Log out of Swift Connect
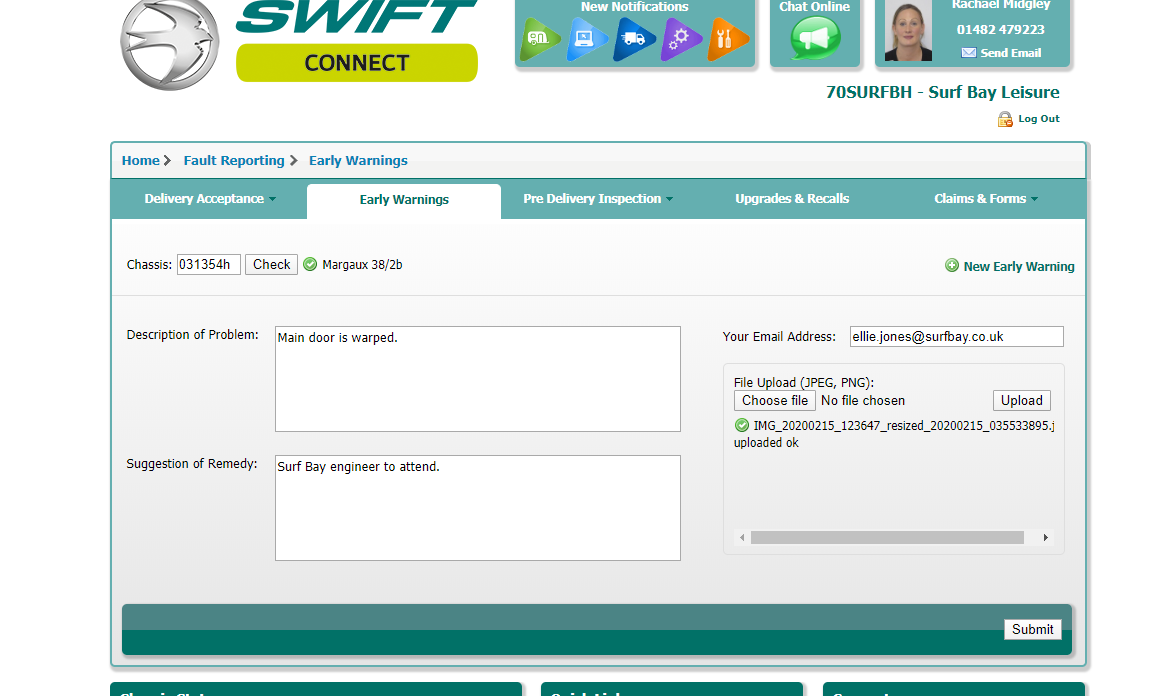Image resolution: width=1151 pixels, height=696 pixels. 1039,119
